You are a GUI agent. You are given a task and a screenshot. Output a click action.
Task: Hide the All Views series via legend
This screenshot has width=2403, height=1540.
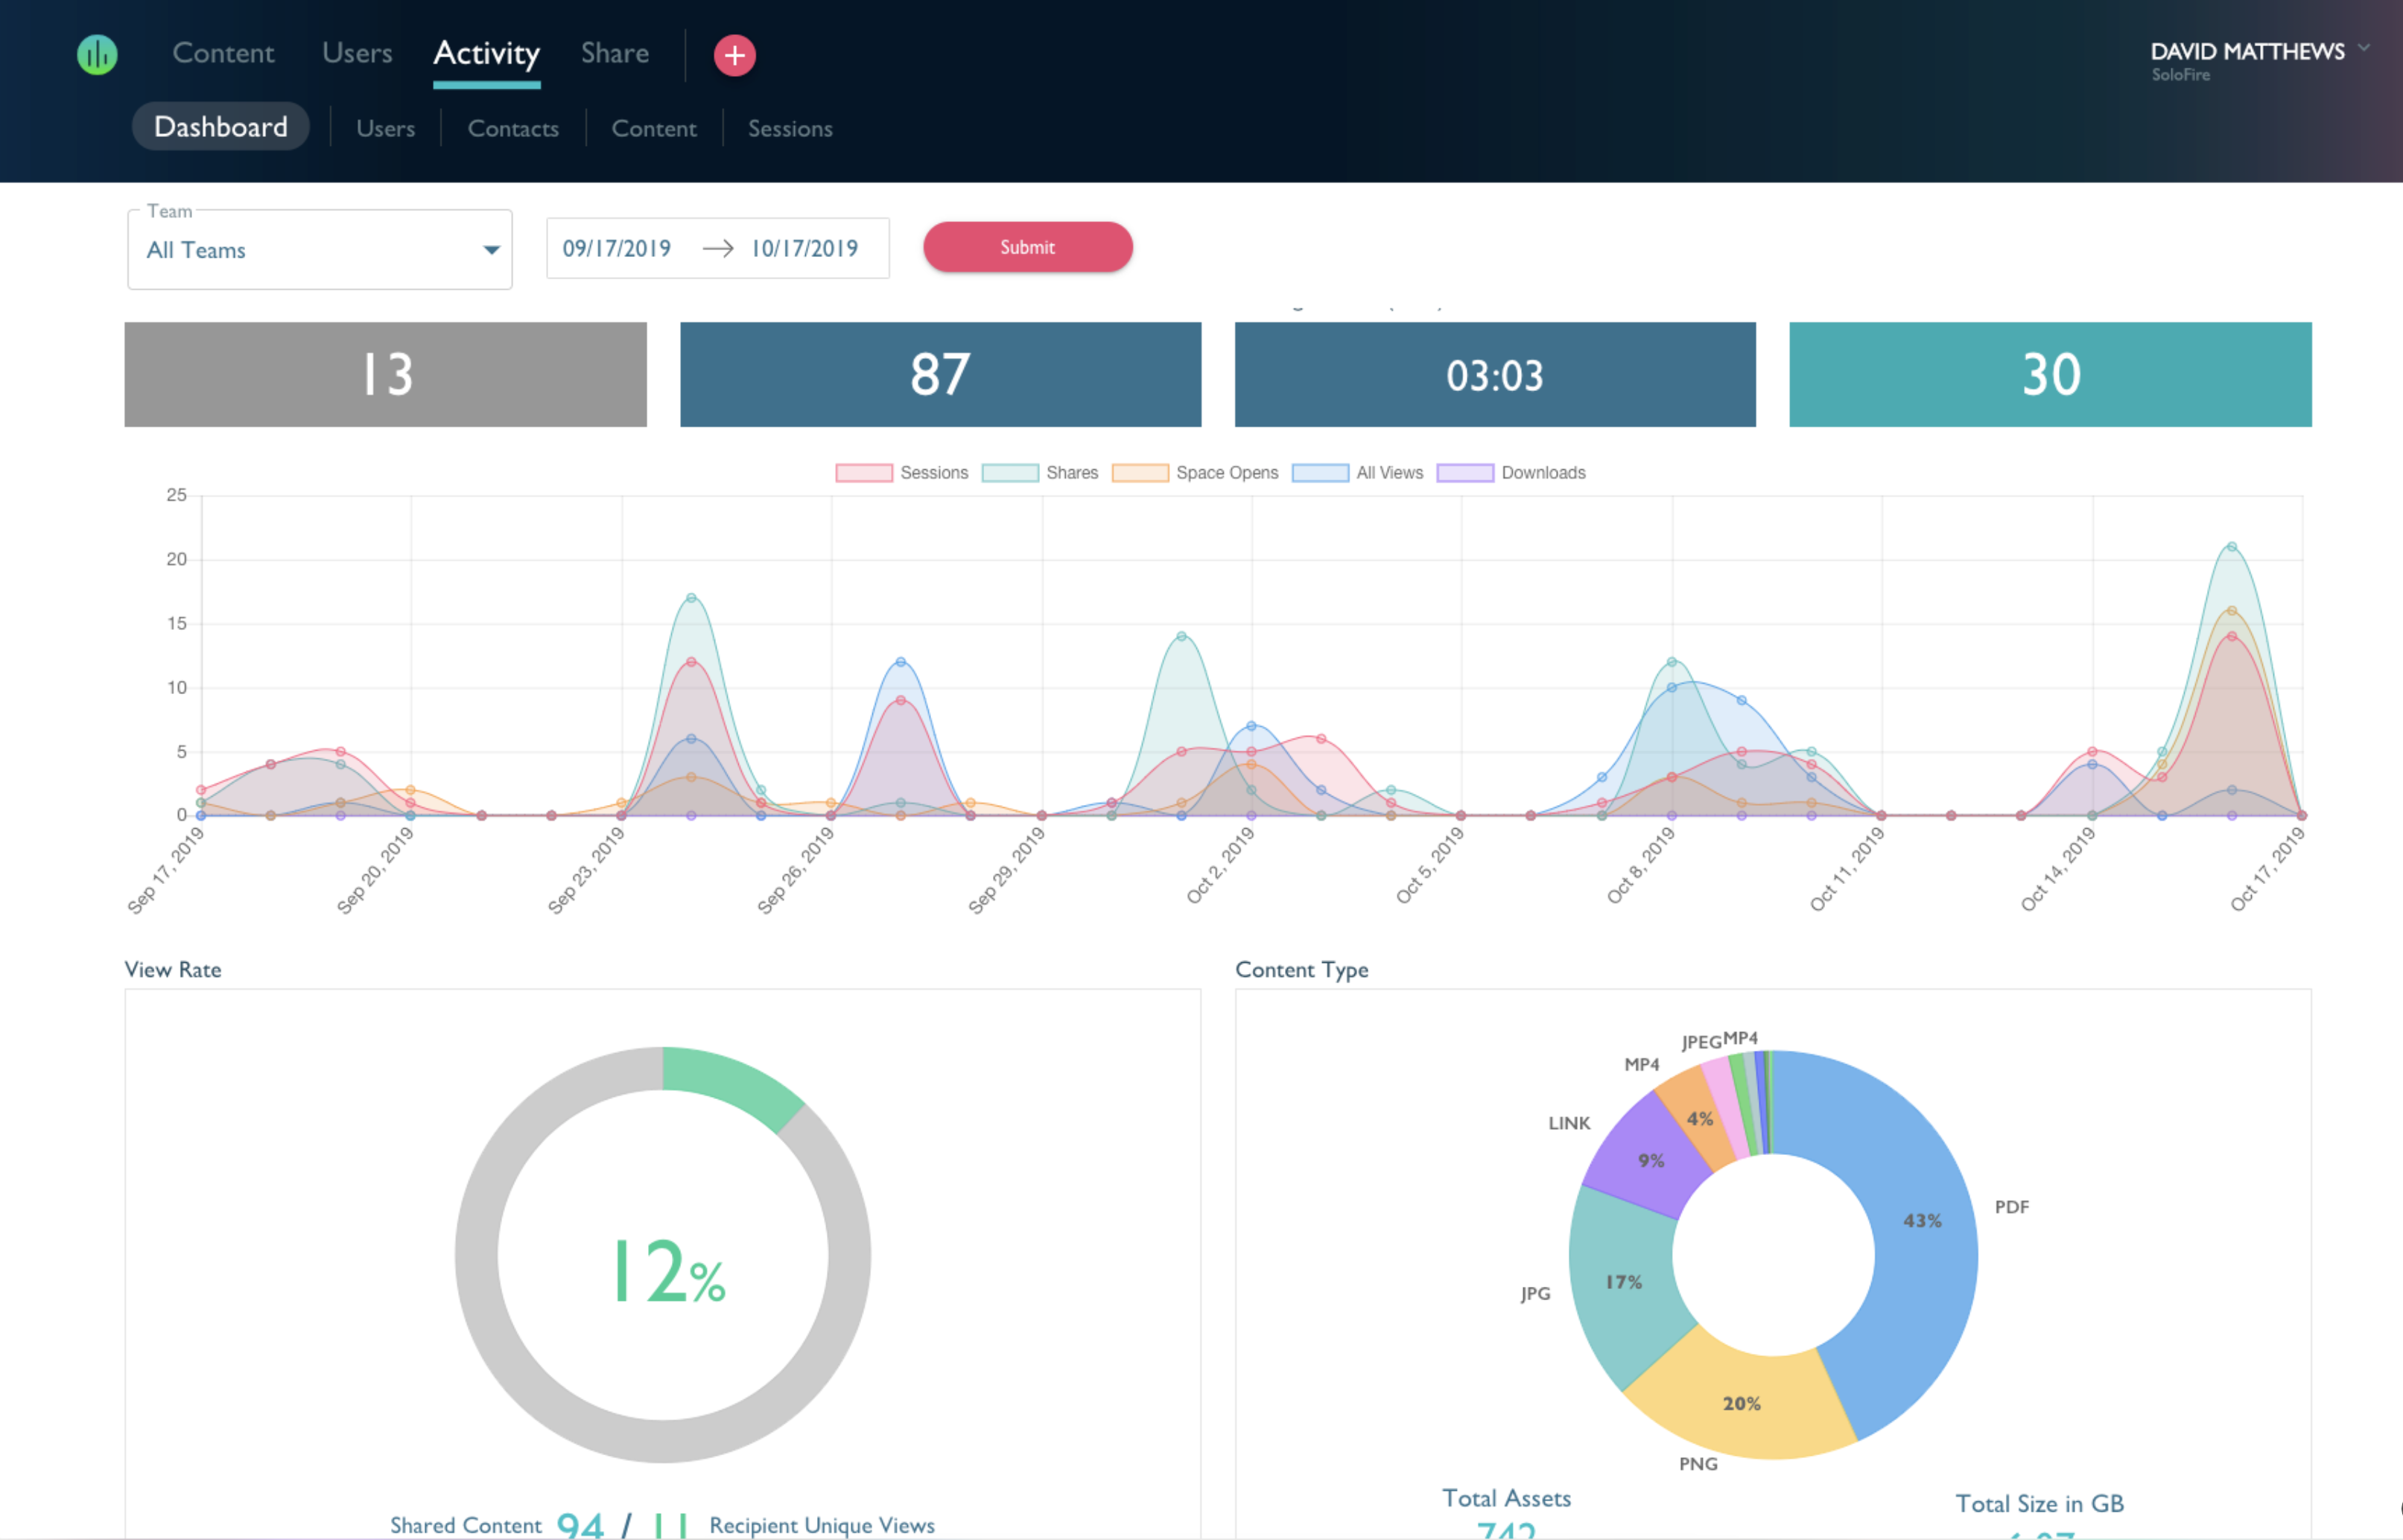tap(1357, 473)
